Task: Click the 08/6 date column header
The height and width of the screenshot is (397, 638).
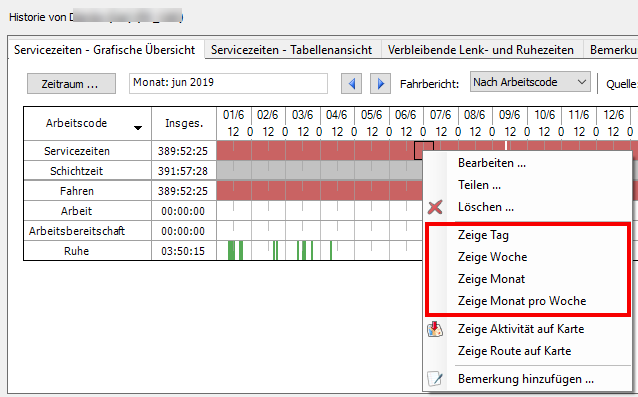Action: (475, 116)
